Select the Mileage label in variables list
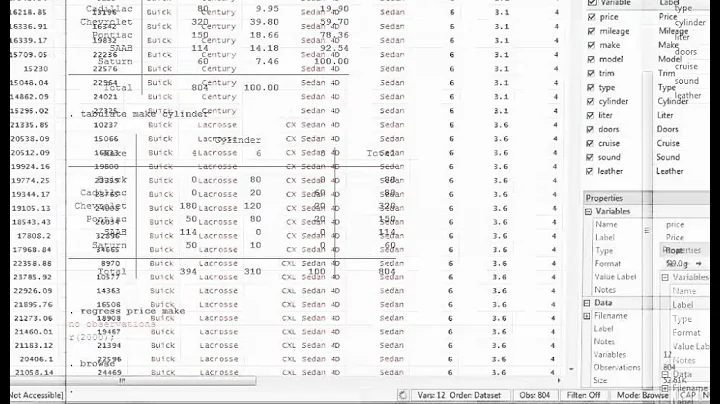 [673, 31]
